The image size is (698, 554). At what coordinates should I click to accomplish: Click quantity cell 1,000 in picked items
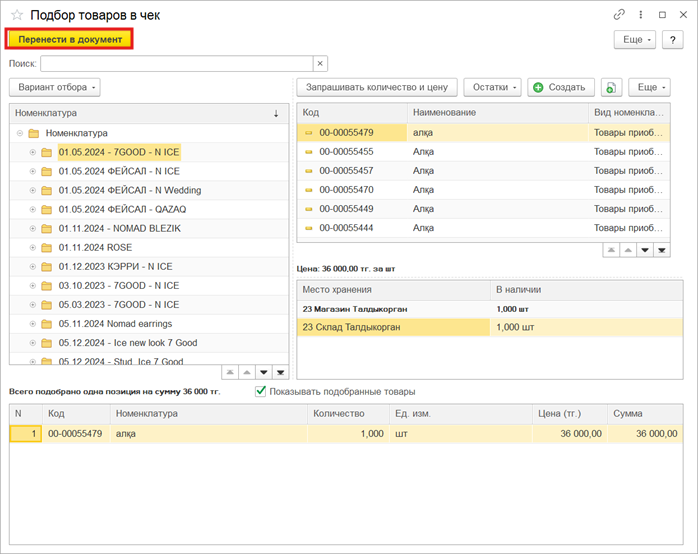(348, 434)
